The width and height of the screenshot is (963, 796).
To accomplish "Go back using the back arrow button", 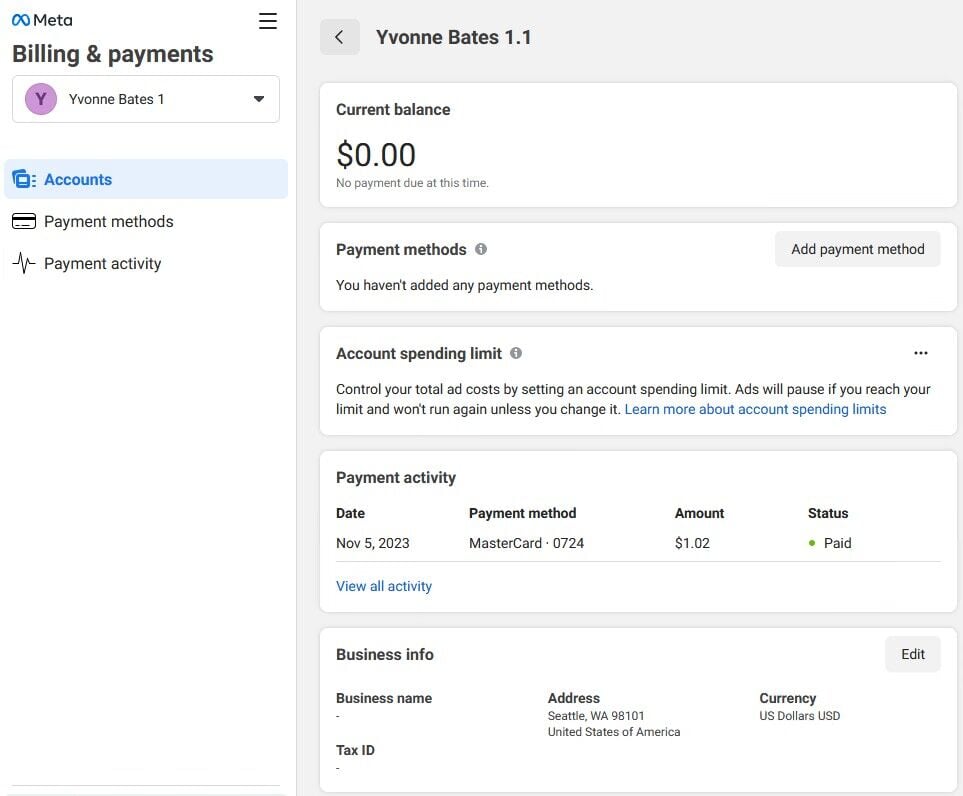I will 340,37.
